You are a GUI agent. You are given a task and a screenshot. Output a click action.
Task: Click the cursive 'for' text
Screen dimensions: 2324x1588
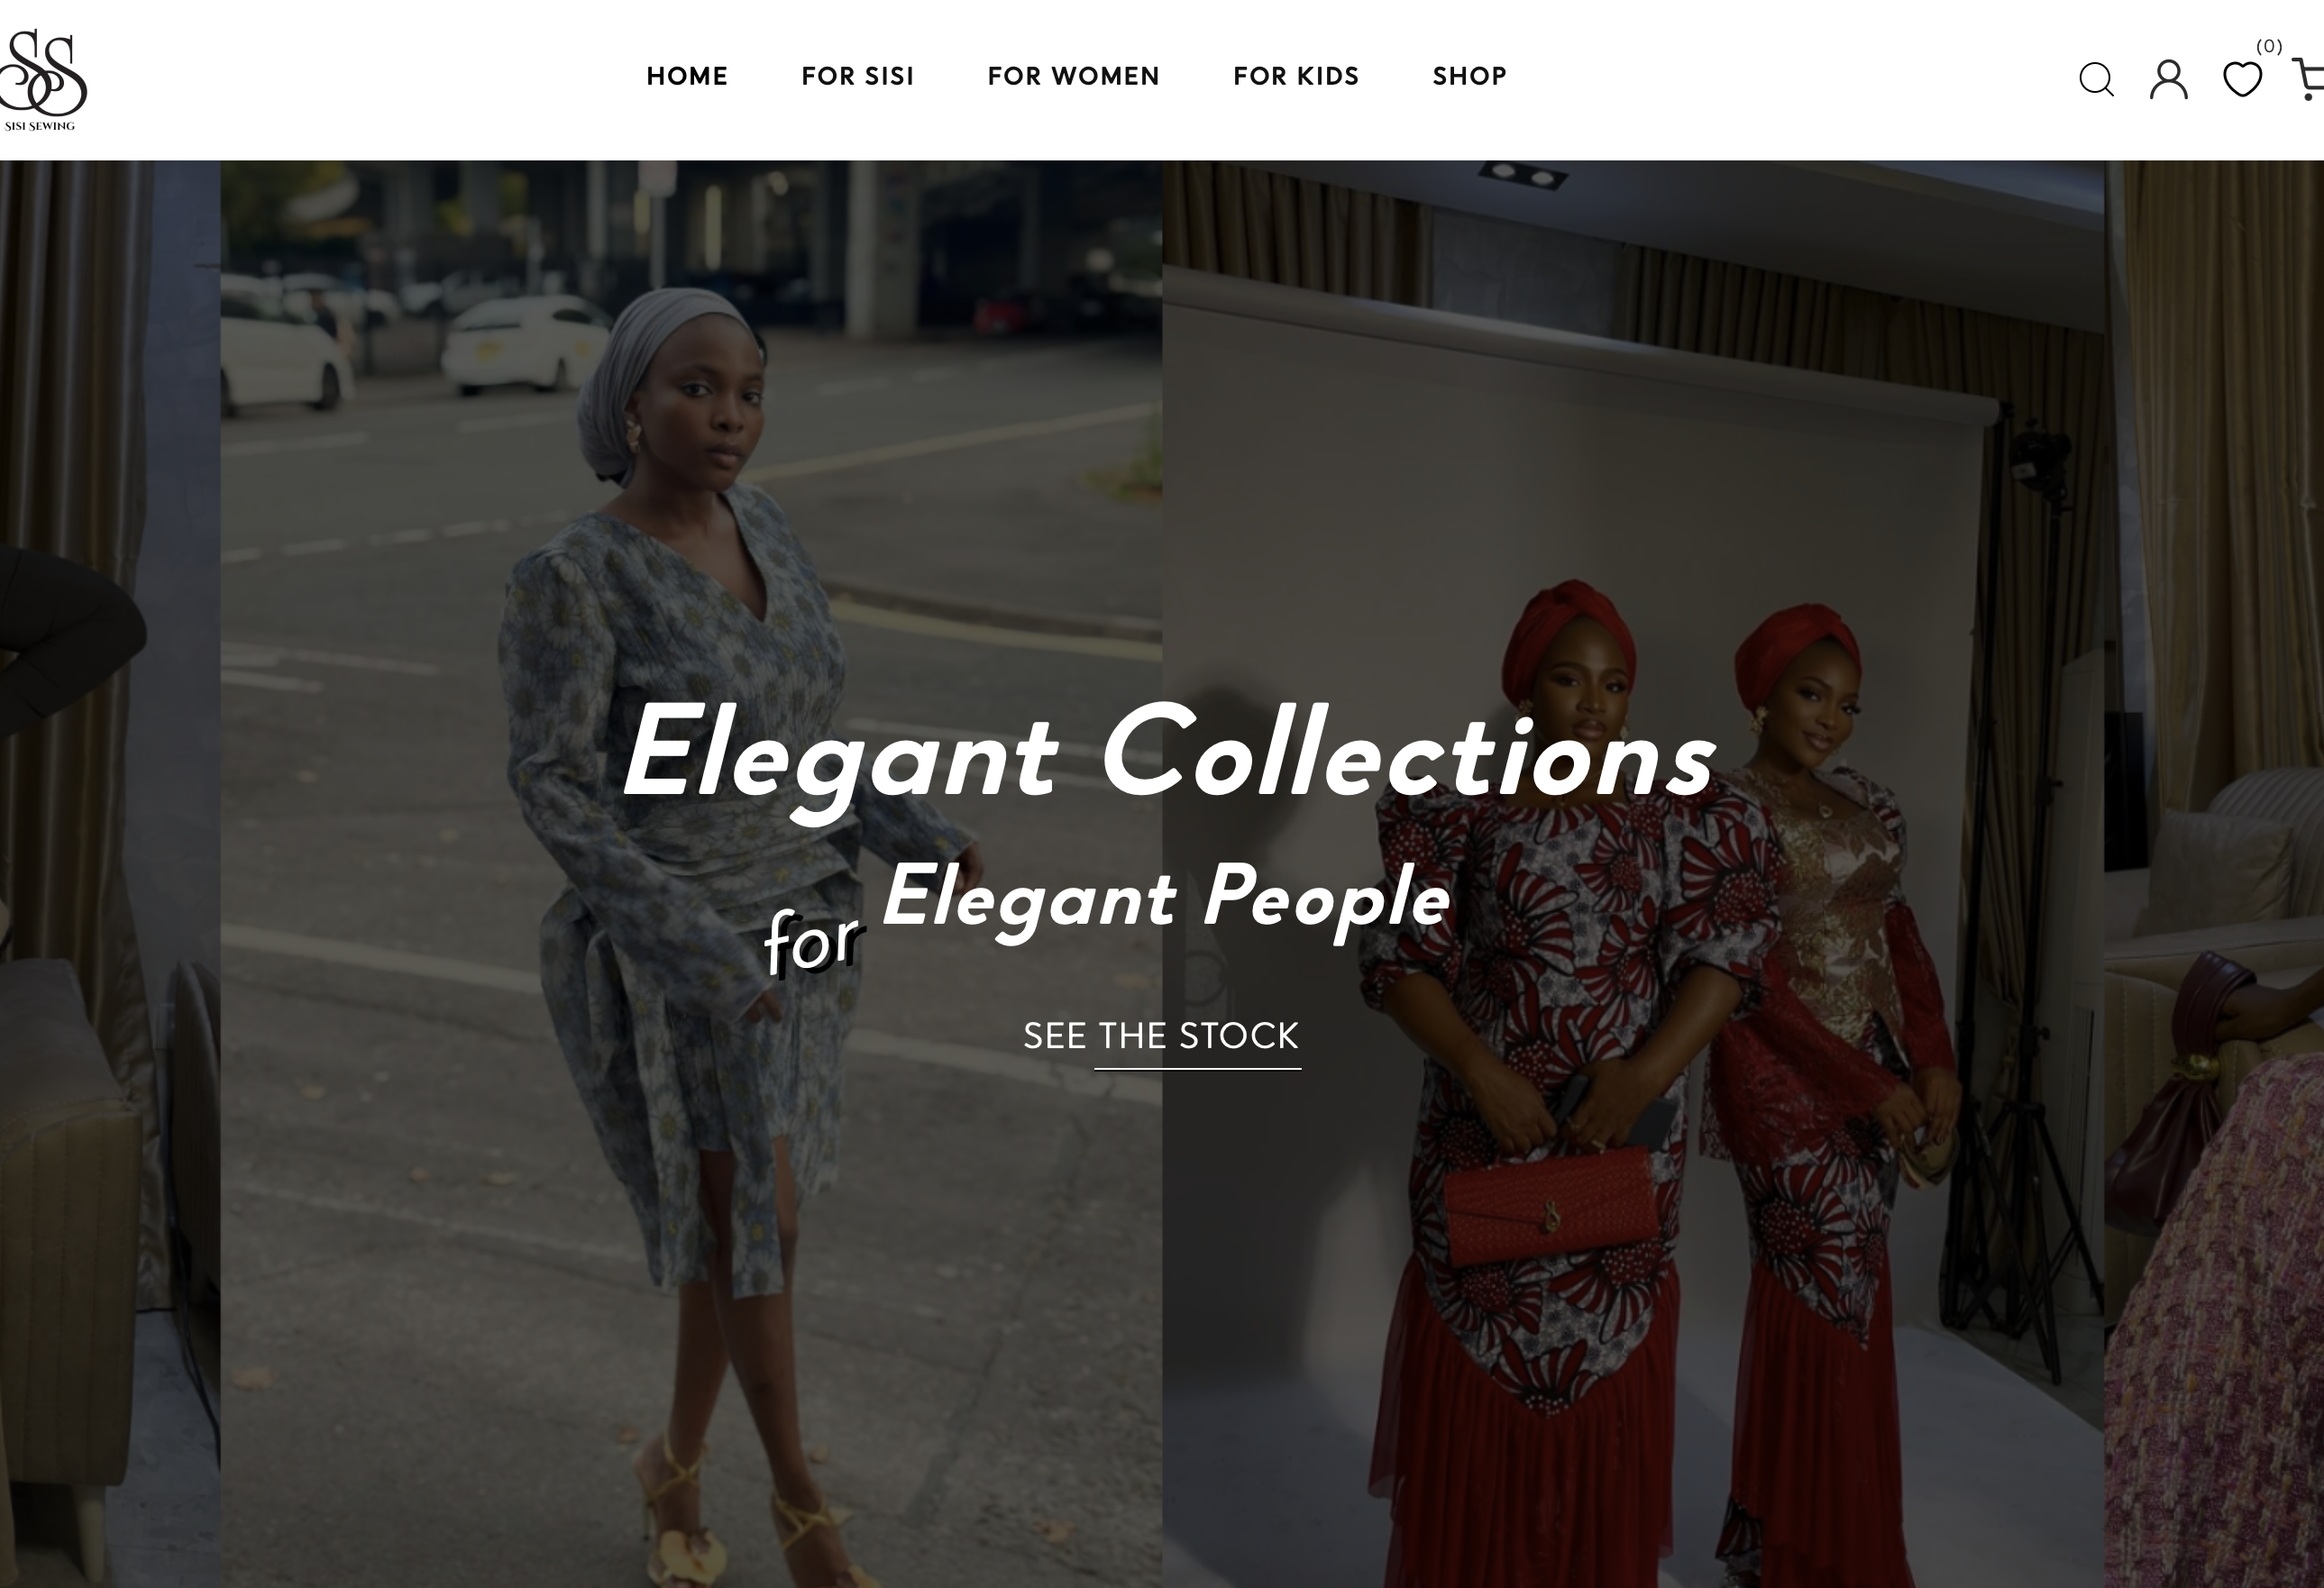(x=813, y=941)
